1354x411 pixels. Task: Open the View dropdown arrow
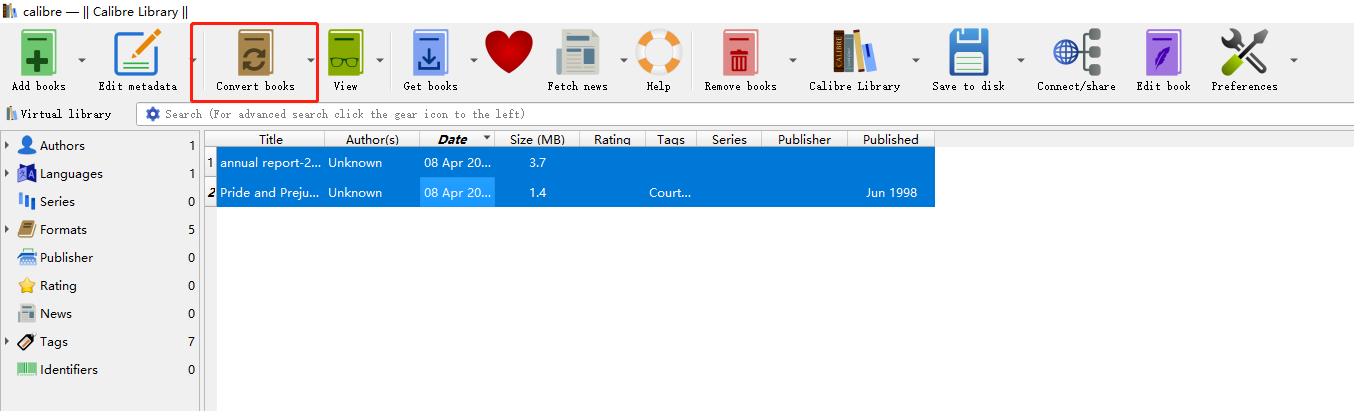(380, 60)
